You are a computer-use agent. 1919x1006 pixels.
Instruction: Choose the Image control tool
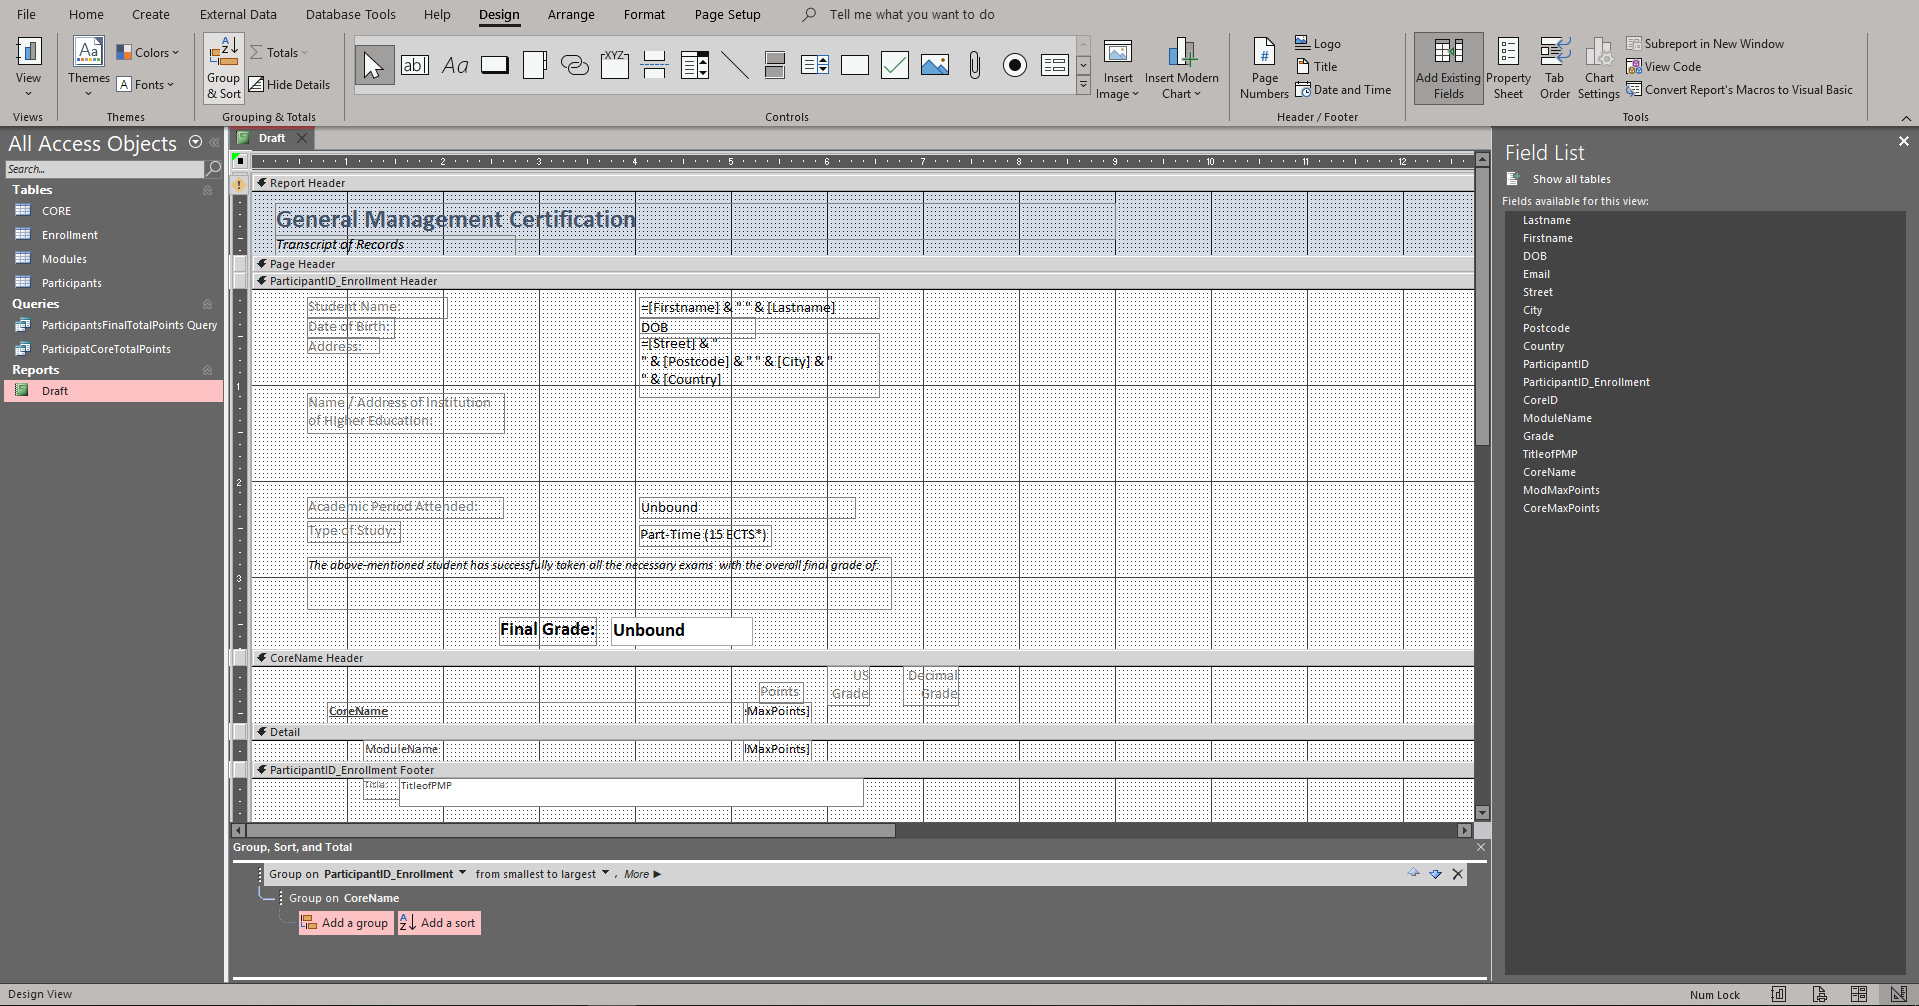click(x=935, y=66)
